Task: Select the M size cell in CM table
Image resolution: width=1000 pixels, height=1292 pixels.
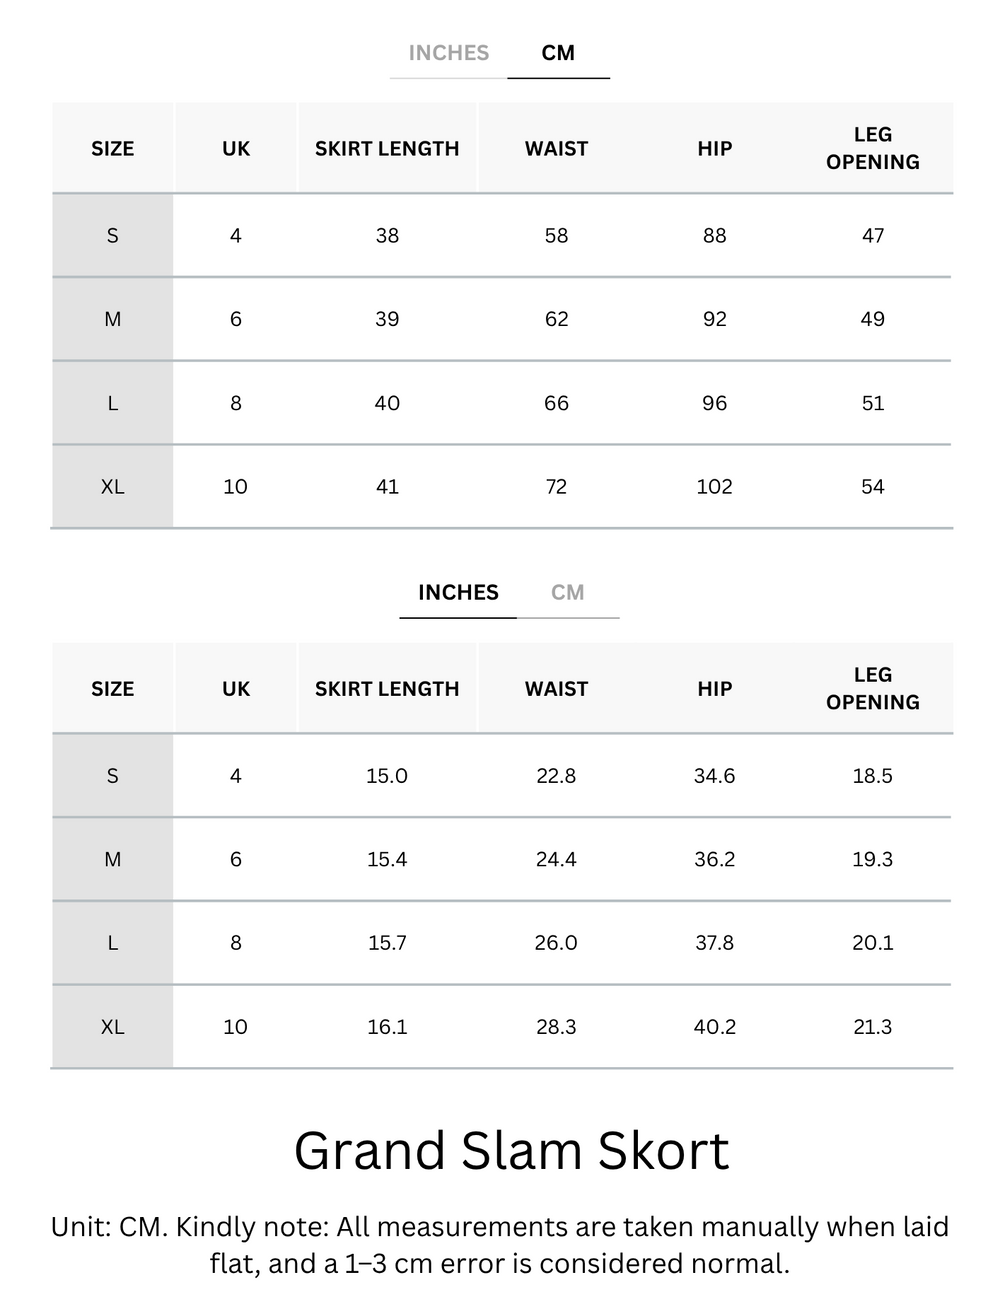Action: [x=112, y=320]
